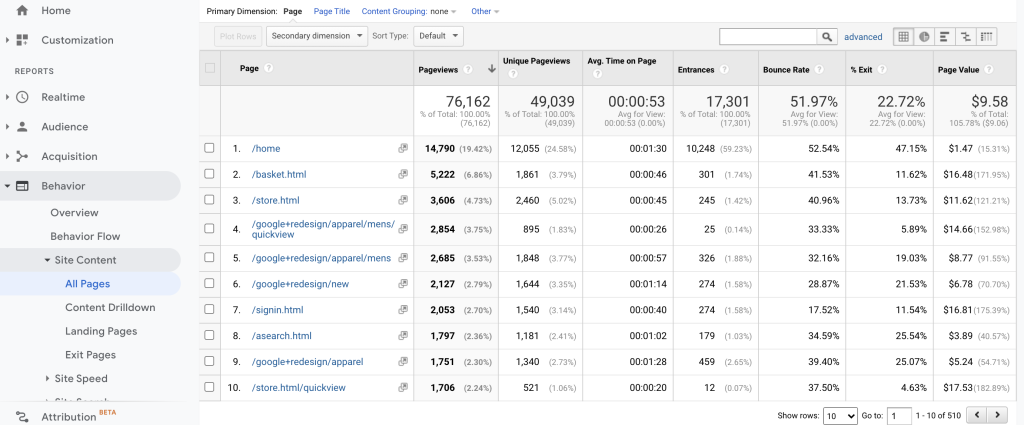Image resolution: width=1024 pixels, height=425 pixels.
Task: Go to next page of results
Action: coord(998,414)
